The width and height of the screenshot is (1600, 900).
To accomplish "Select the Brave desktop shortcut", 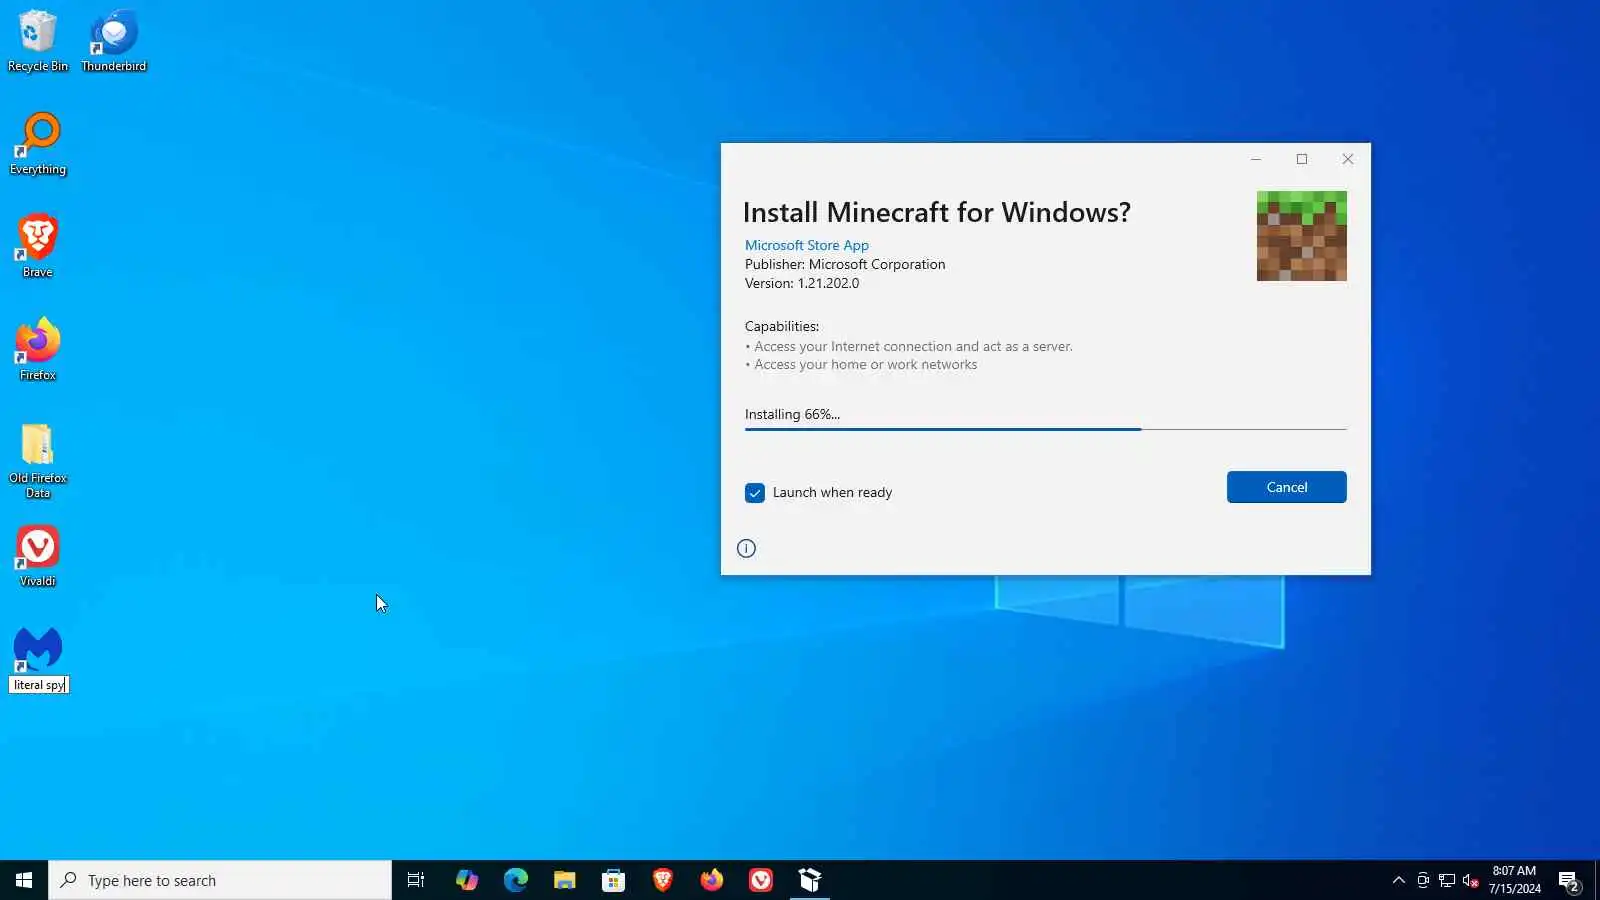I will 38,246.
